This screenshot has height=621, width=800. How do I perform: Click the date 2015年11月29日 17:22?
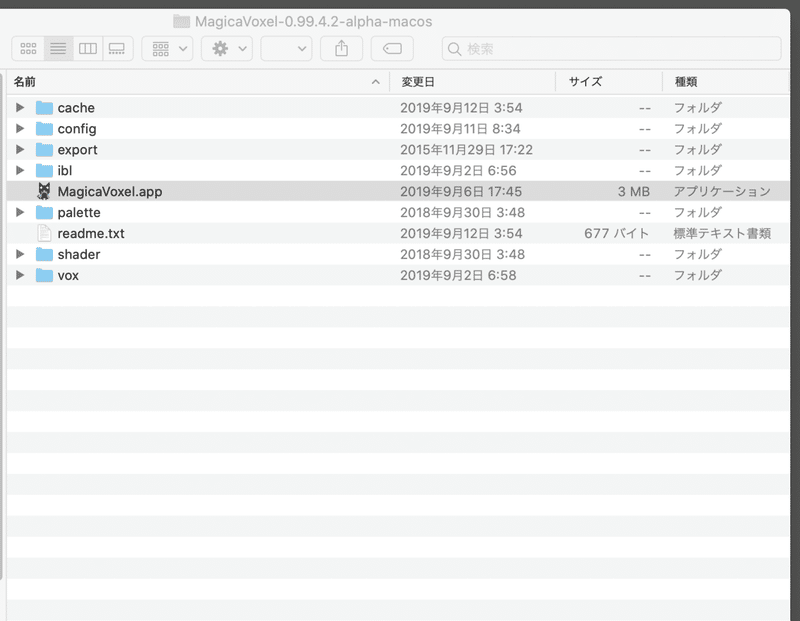click(466, 150)
